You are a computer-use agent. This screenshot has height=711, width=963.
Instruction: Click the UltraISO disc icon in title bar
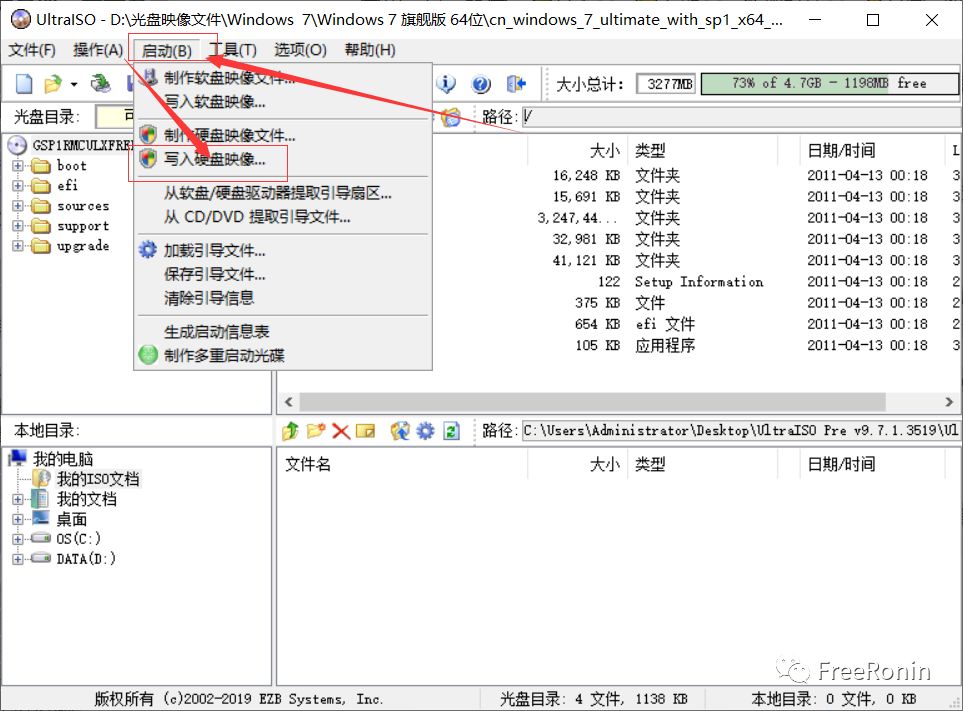[21, 20]
